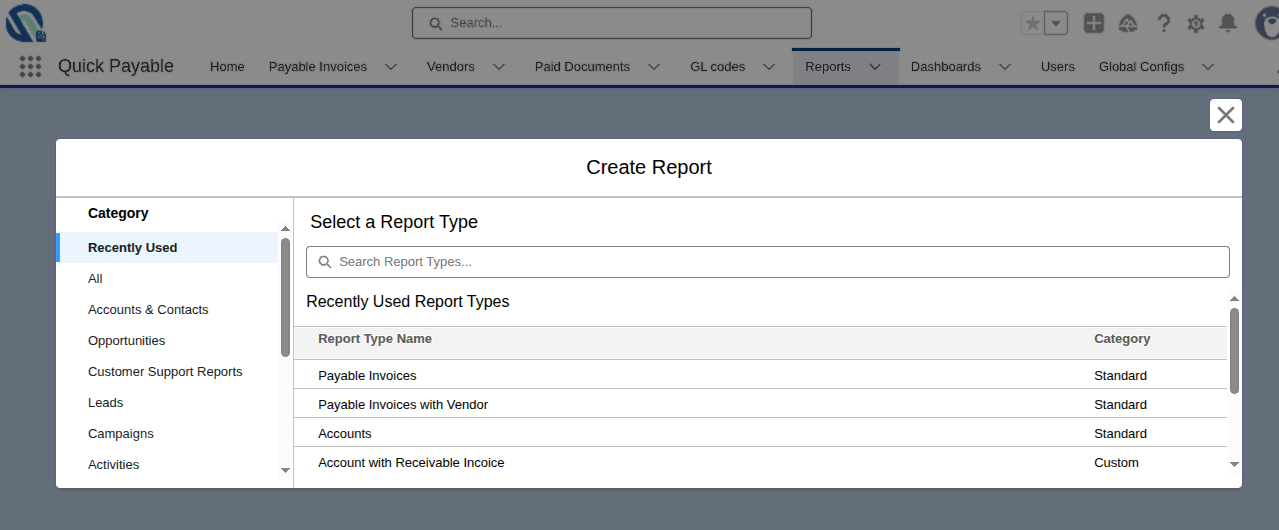The width and height of the screenshot is (1279, 530).
Task: Open the Dashboards tab
Action: (946, 67)
